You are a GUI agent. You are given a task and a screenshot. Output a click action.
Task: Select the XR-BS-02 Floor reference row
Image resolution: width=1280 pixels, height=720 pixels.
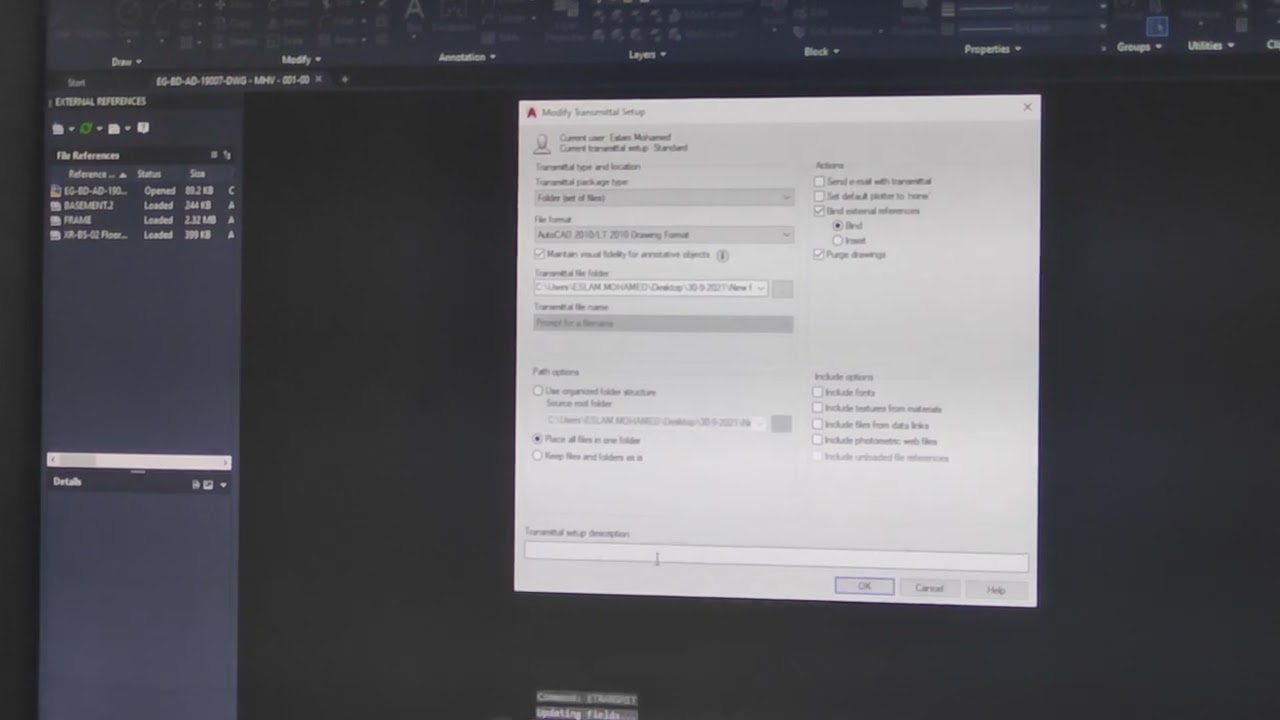pyautogui.click(x=143, y=235)
